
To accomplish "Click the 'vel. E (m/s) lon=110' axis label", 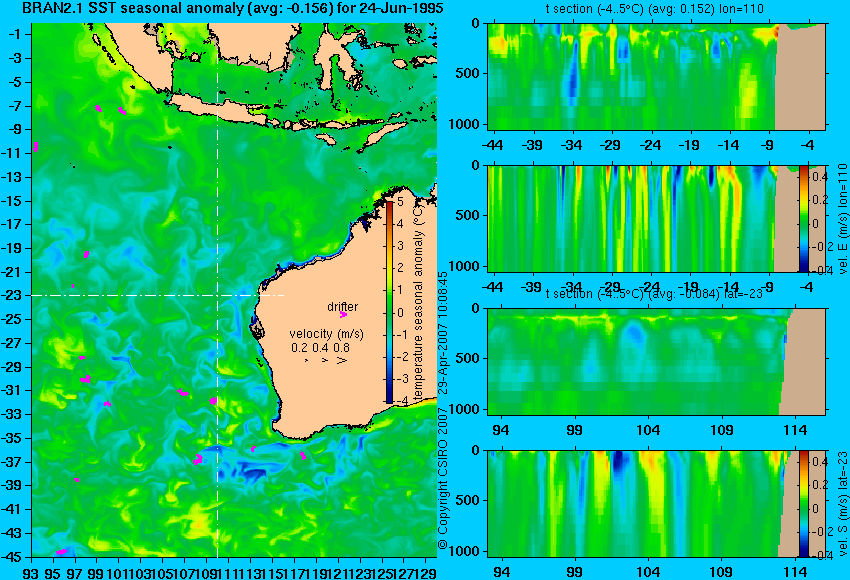I will pyautogui.click(x=842, y=219).
